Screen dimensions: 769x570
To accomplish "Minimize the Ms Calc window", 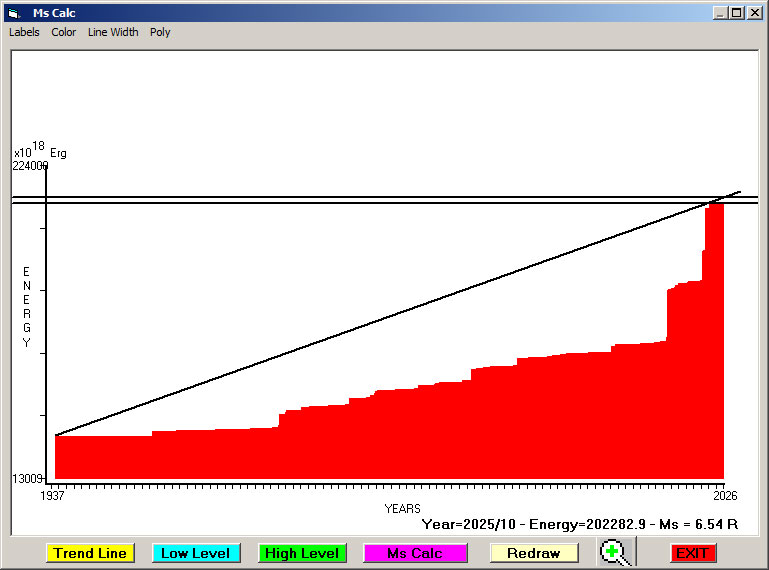I will 720,13.
